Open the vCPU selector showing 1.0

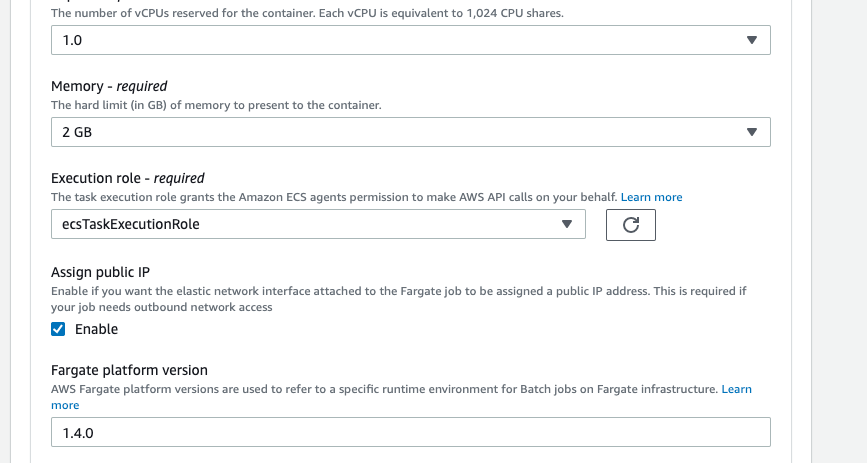(x=400, y=40)
